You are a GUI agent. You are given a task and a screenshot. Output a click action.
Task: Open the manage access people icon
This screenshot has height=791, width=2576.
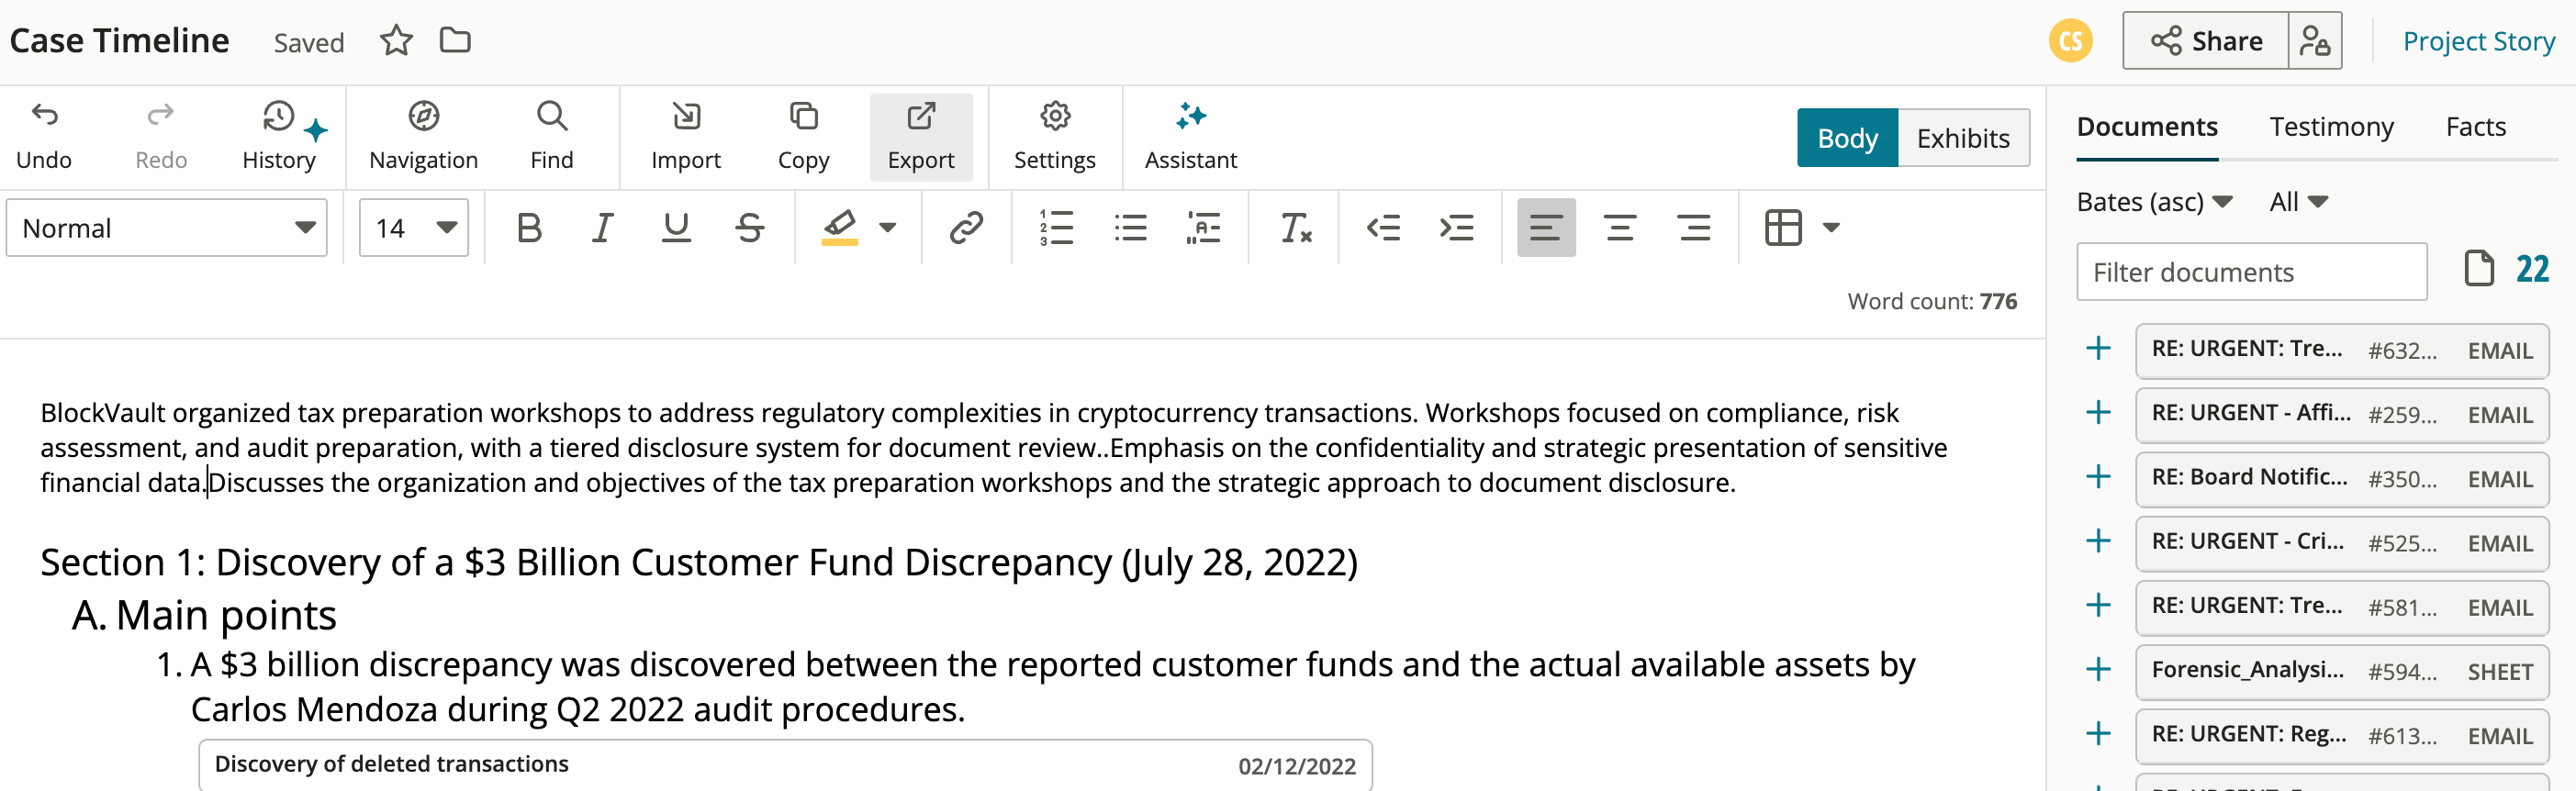(x=2314, y=41)
